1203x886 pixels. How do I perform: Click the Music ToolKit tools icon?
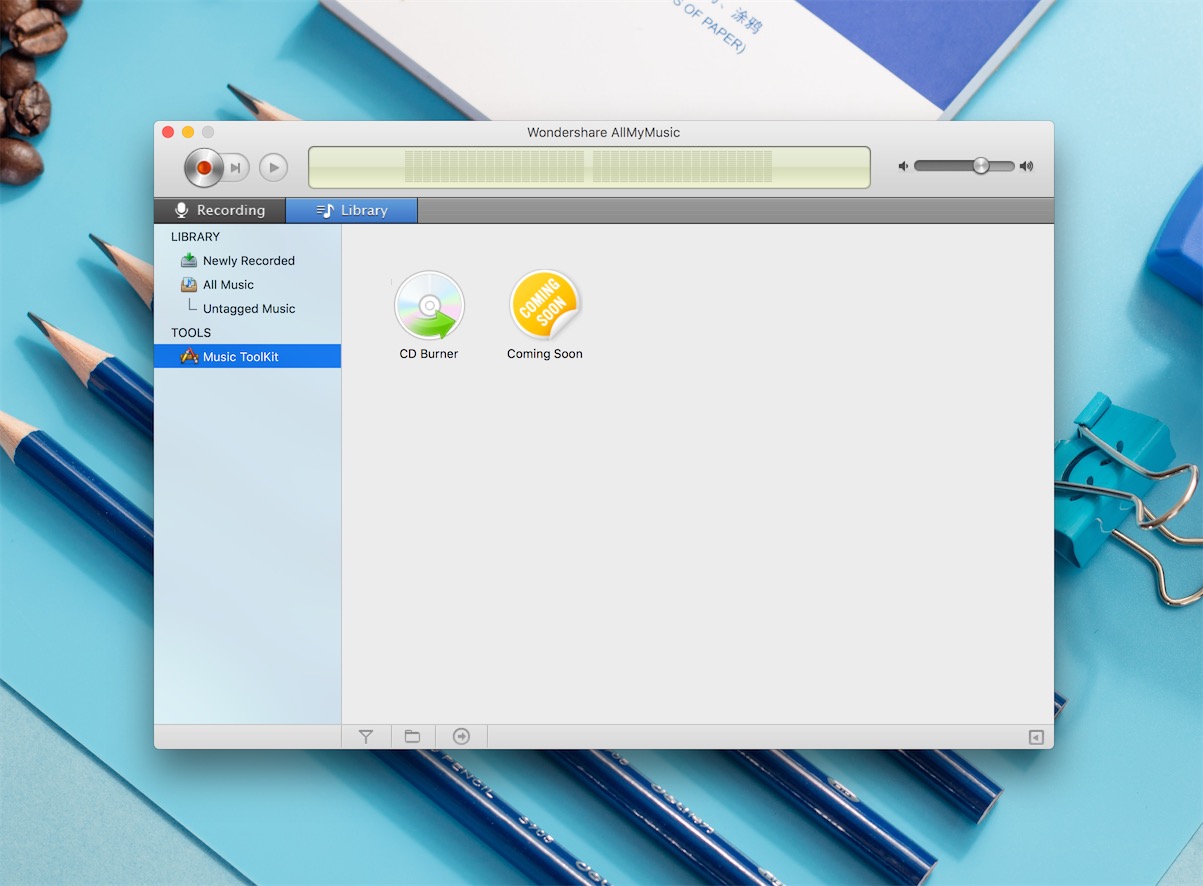click(189, 356)
